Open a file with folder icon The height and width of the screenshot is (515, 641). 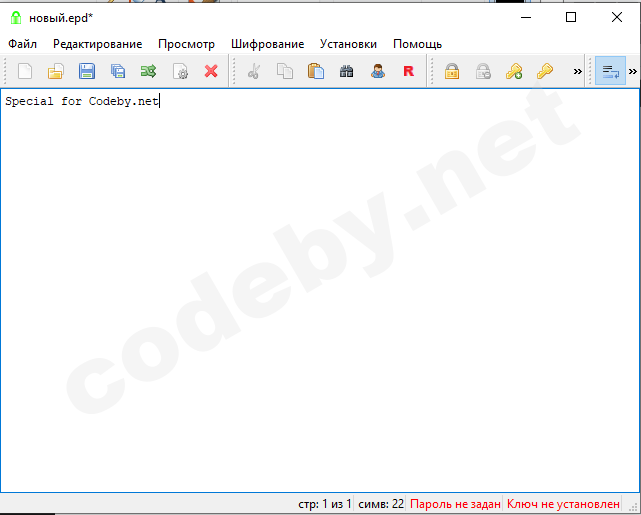click(56, 72)
